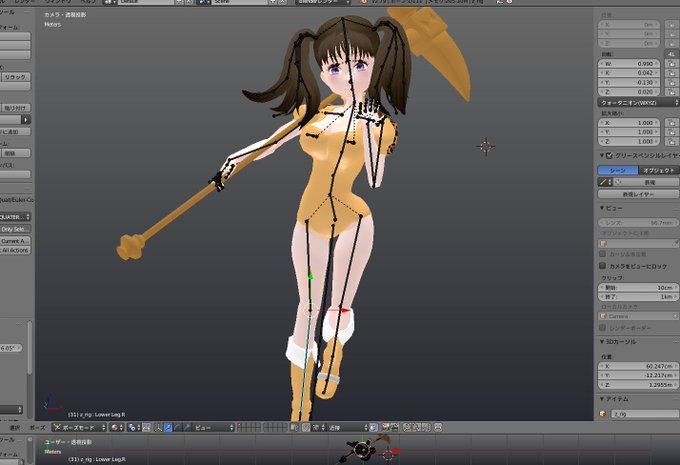680x465 pixels.
Task: Open the Pose menu in 3D view header
Action: click(37, 427)
